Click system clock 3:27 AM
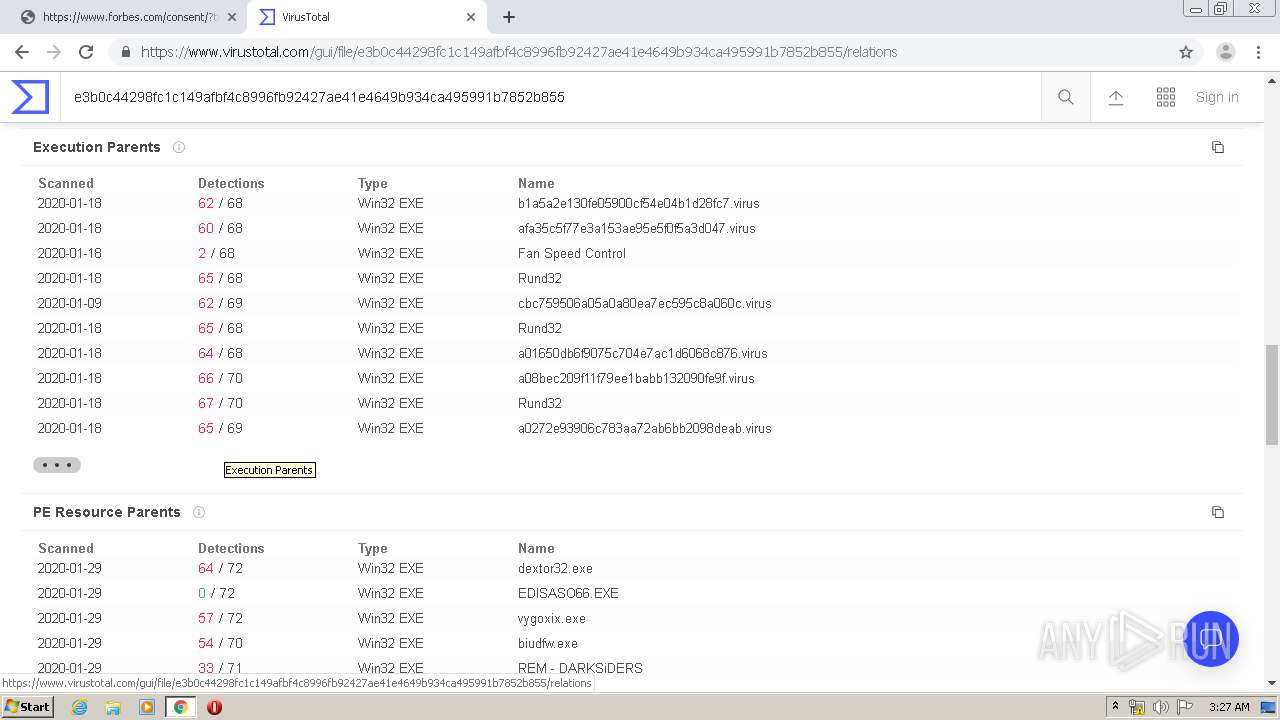 [1229, 707]
